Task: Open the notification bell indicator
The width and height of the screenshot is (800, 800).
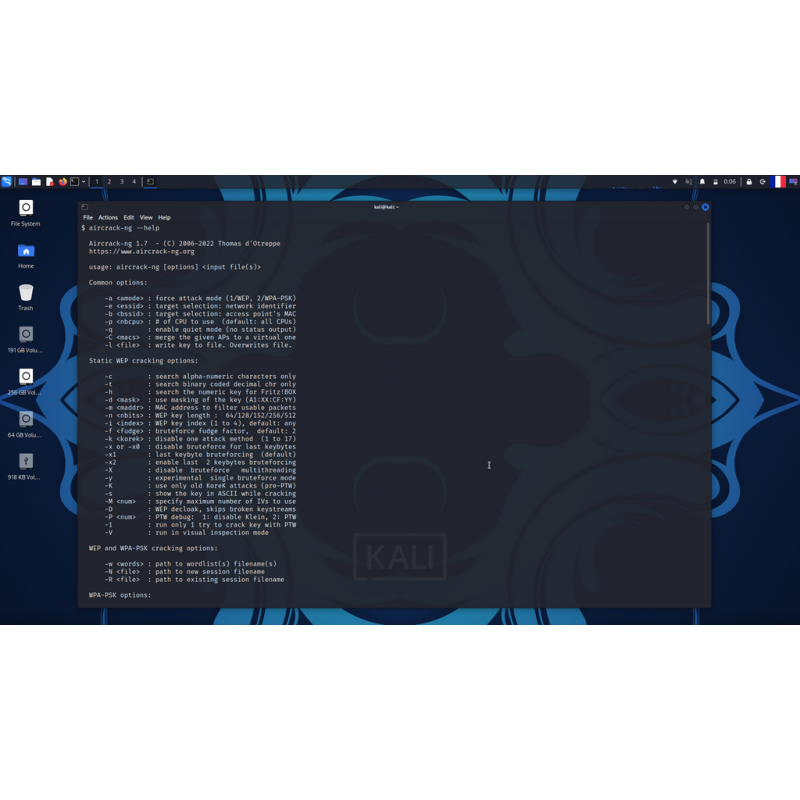Action: (x=702, y=182)
